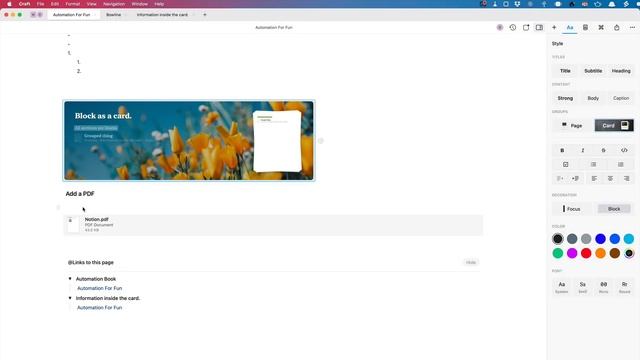This screenshot has height=360, width=640.
Task: Click the Notion.pdf file icon
Action: (x=73, y=224)
